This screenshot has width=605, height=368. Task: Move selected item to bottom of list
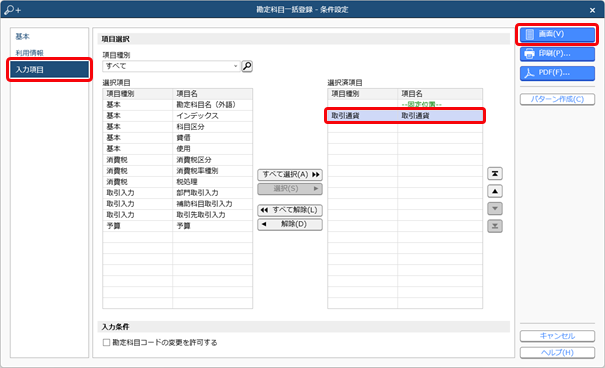tap(495, 226)
